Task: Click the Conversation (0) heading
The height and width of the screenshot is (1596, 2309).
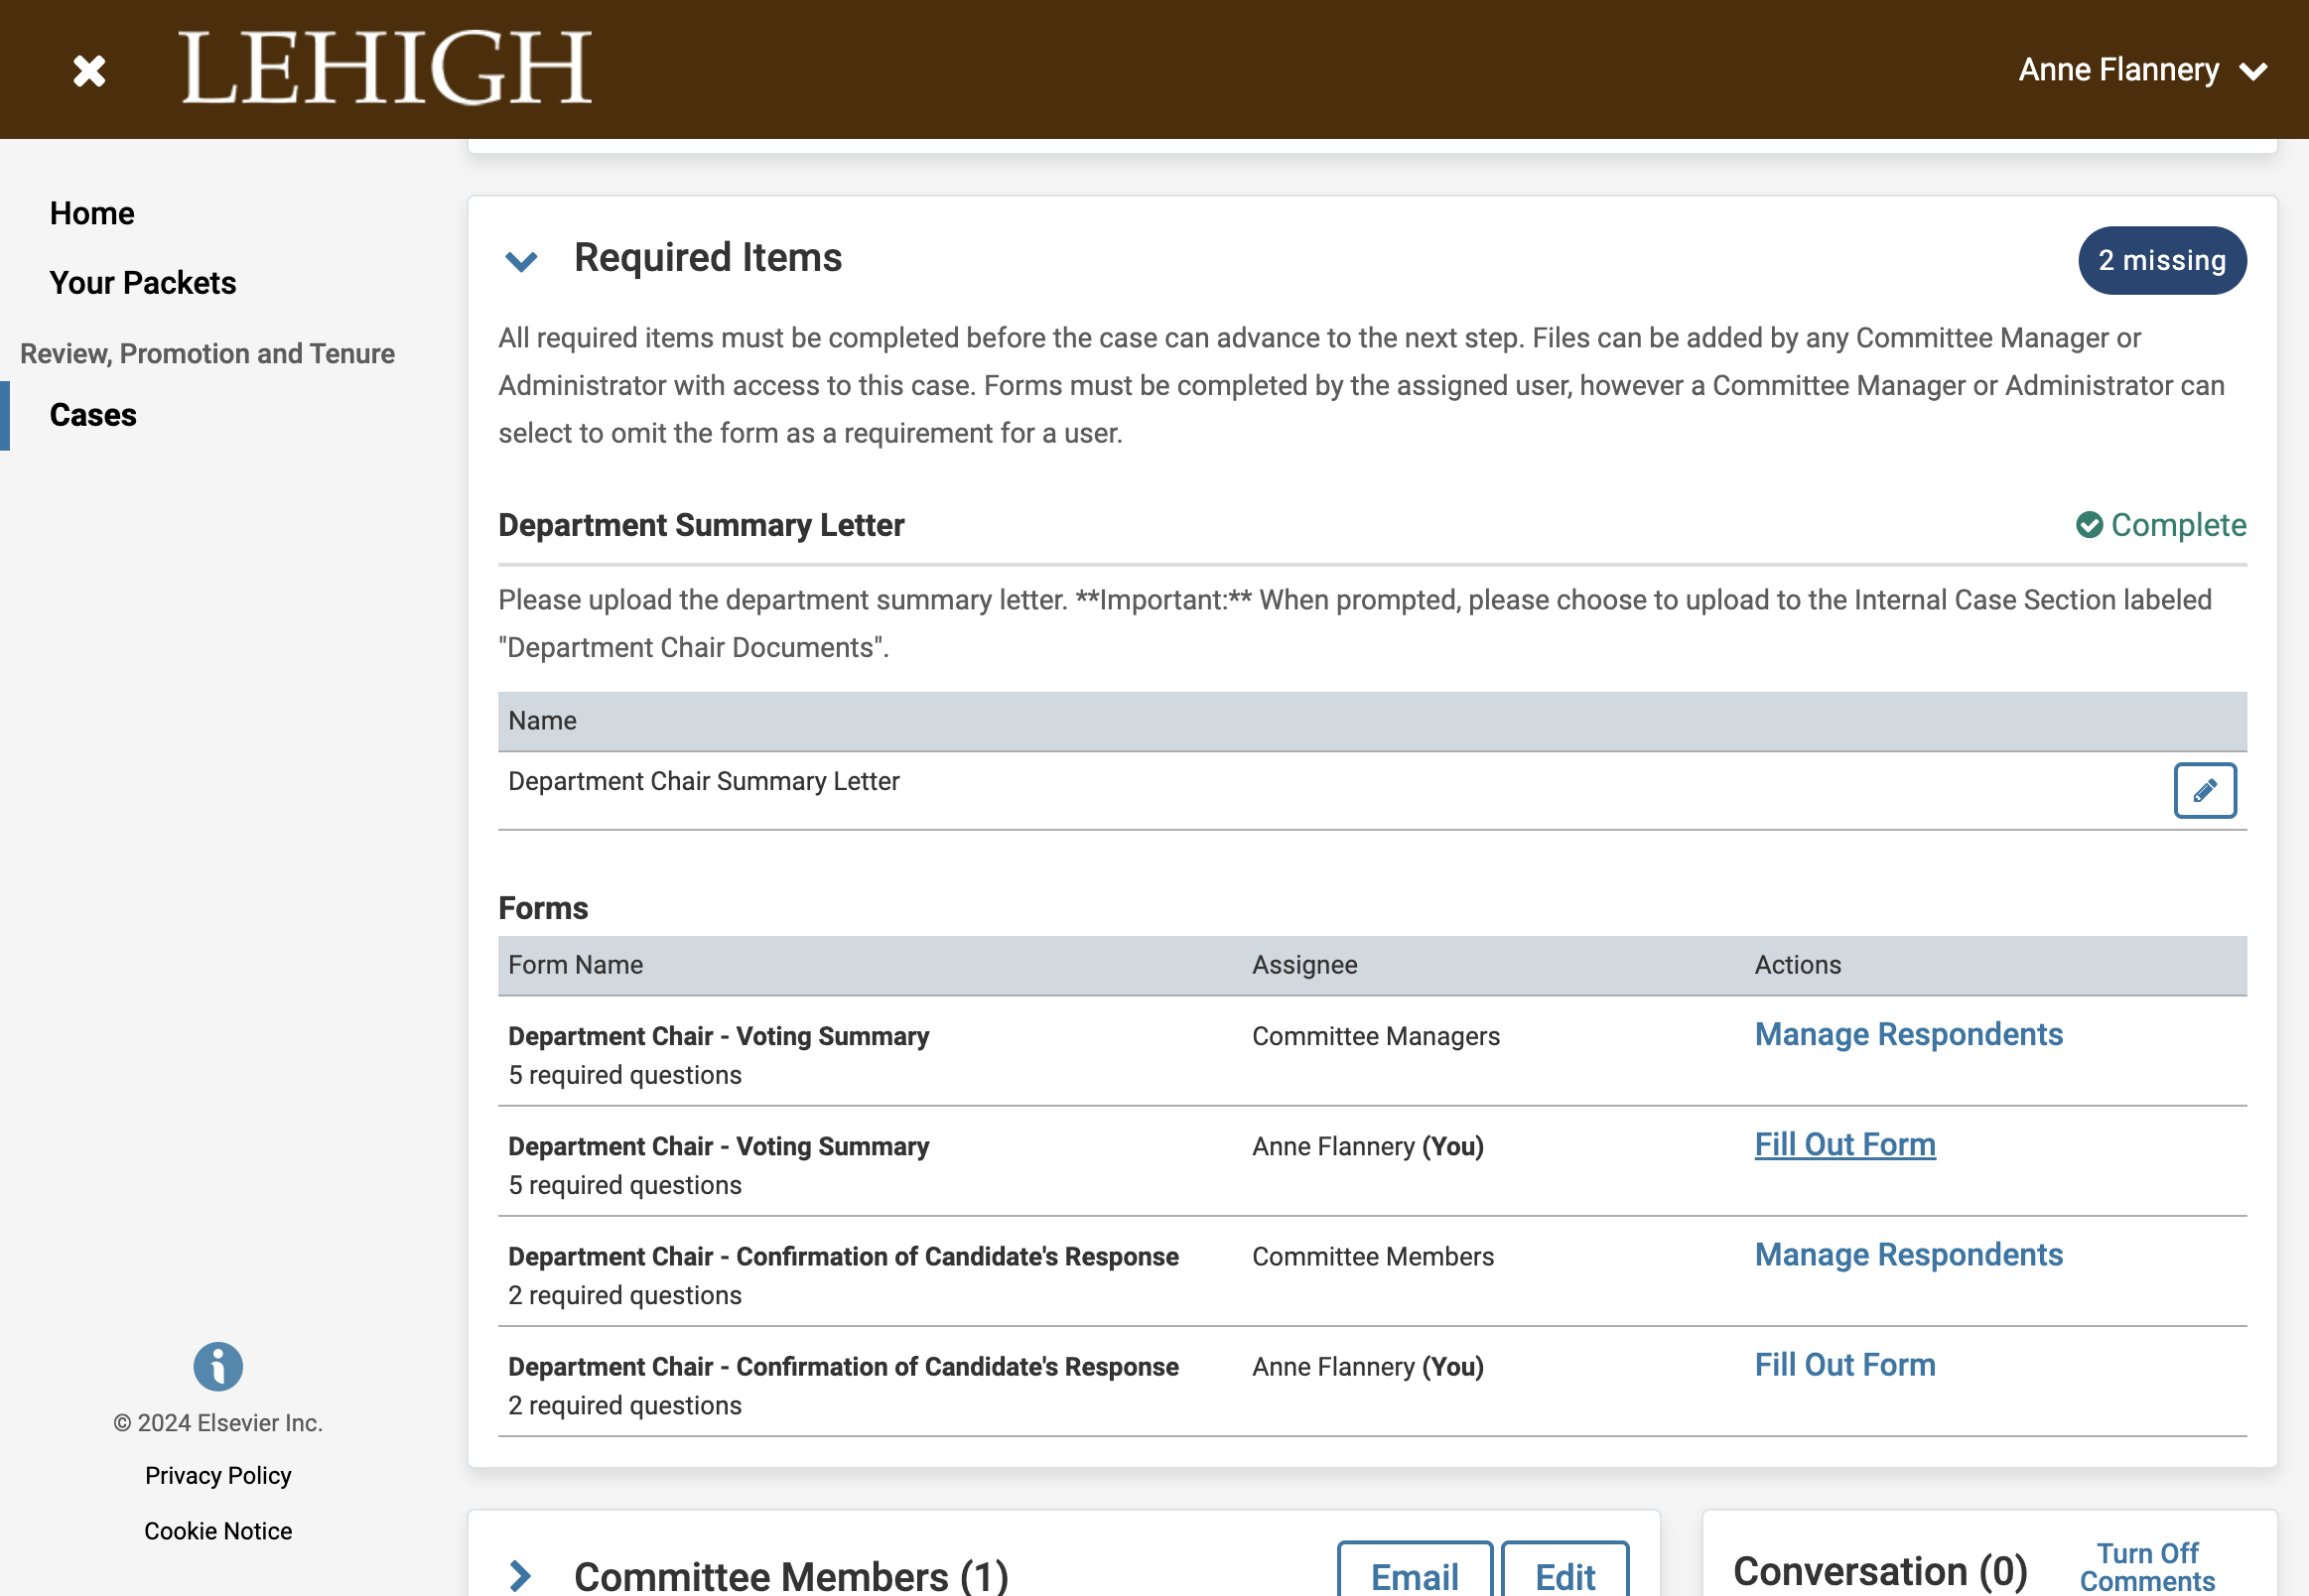Action: (1879, 1571)
